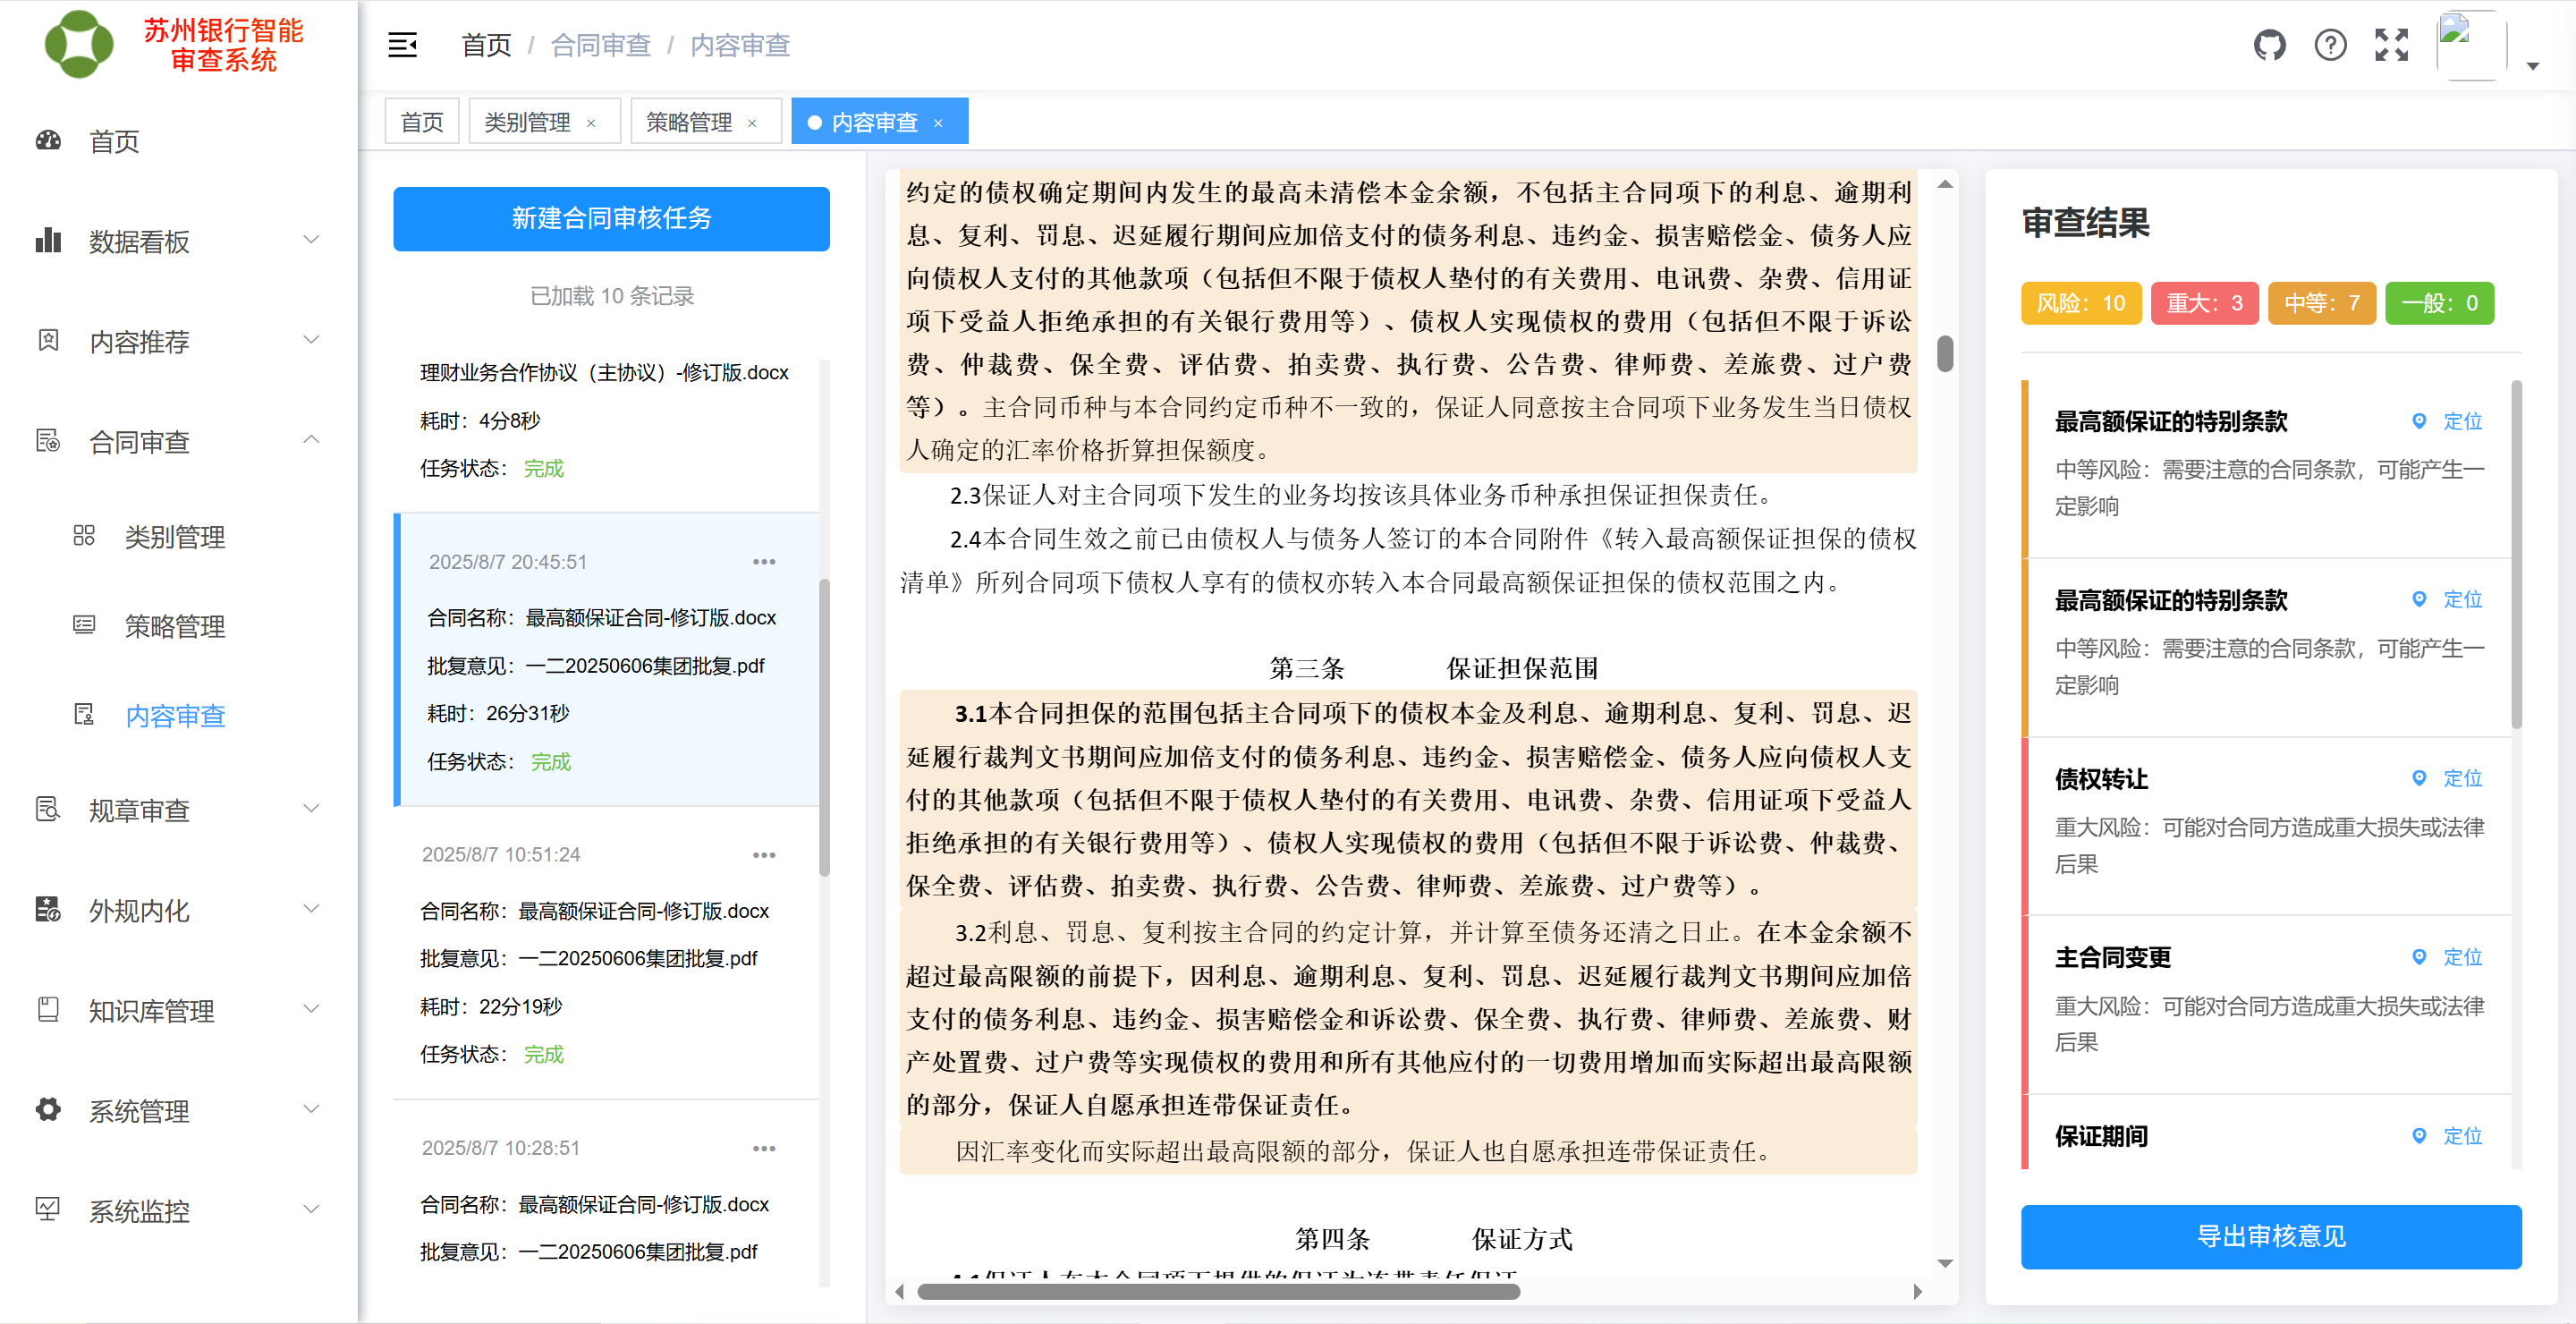Viewport: 2576px width, 1324px height.
Task: Close the 内容审查 tab
Action: coord(938,123)
